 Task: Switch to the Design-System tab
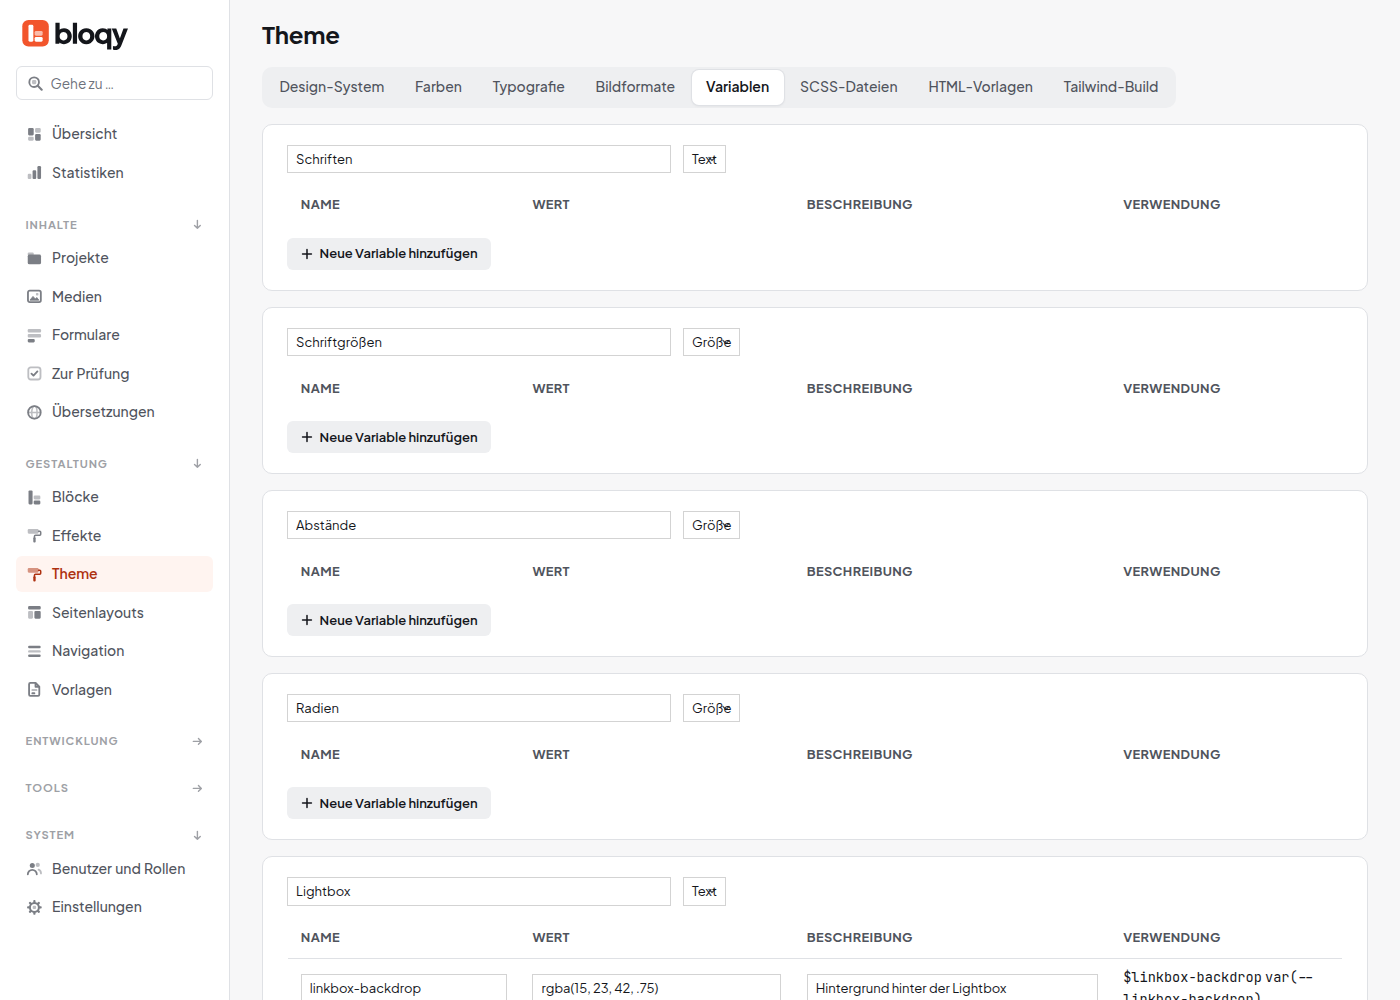pyautogui.click(x=332, y=87)
